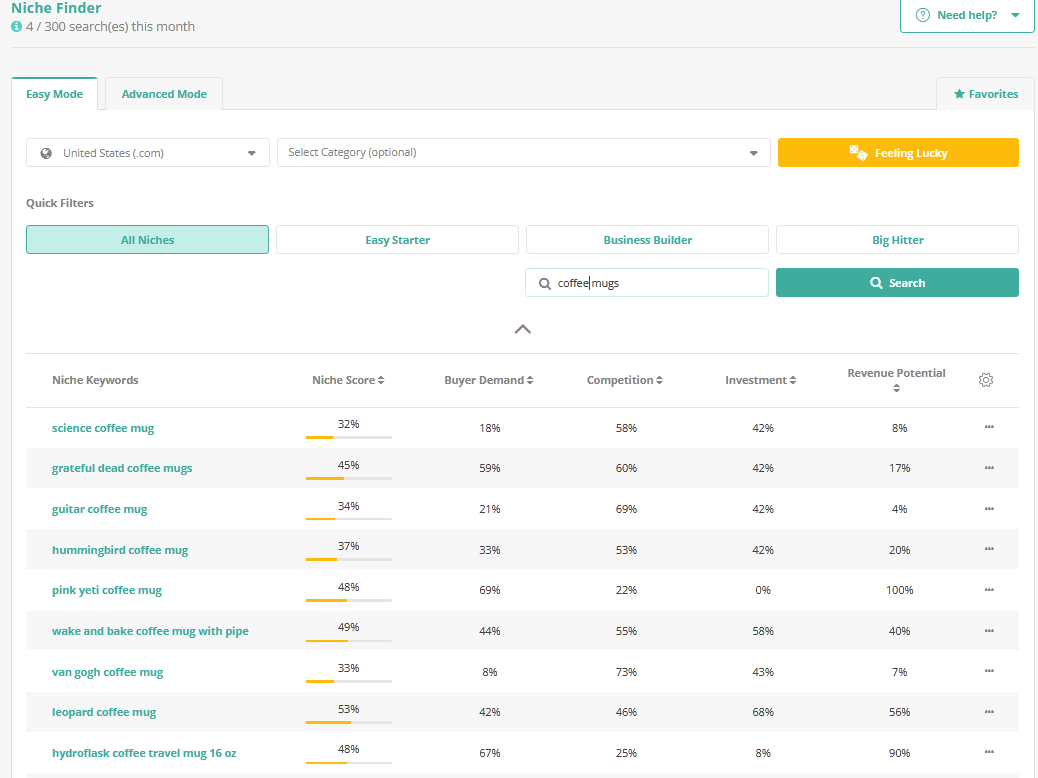Click the info icon beside search count
Viewport: 1038px width, 778px height.
16,27
